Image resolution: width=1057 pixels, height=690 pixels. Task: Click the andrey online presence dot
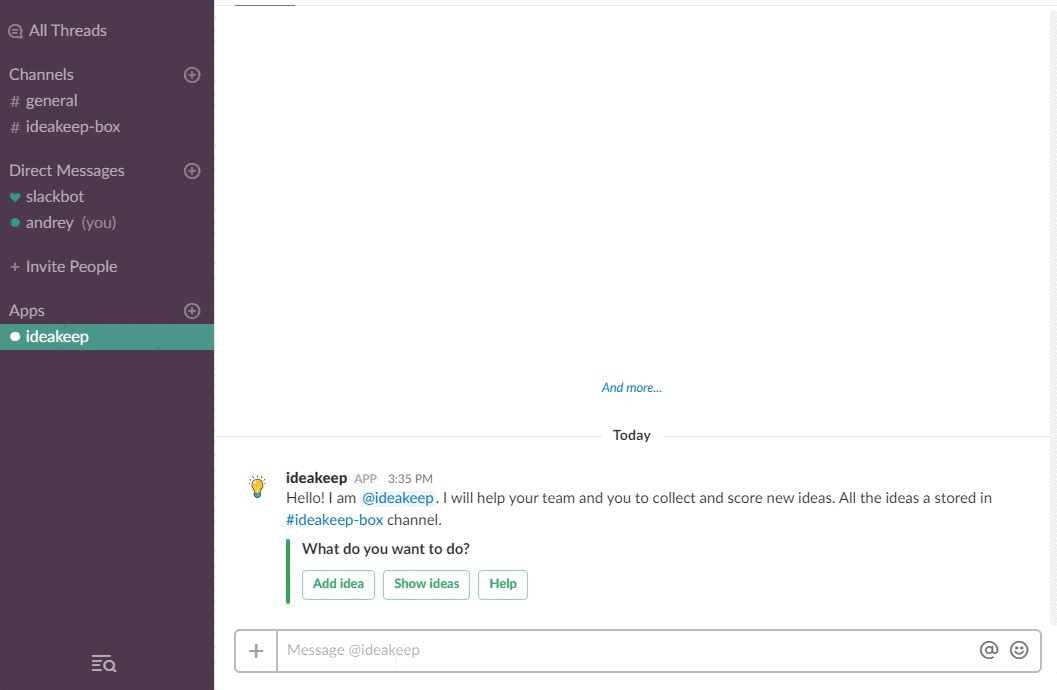coord(15,223)
